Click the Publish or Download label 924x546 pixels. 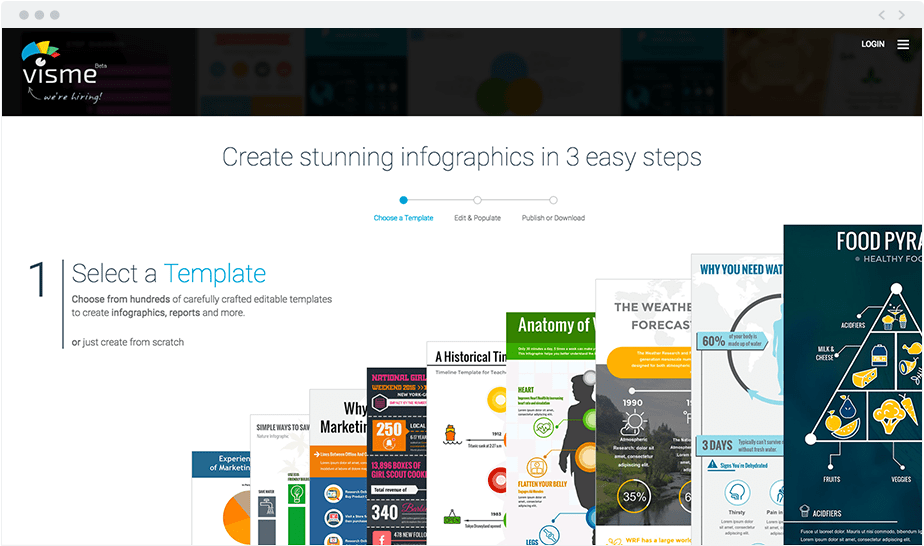point(553,218)
